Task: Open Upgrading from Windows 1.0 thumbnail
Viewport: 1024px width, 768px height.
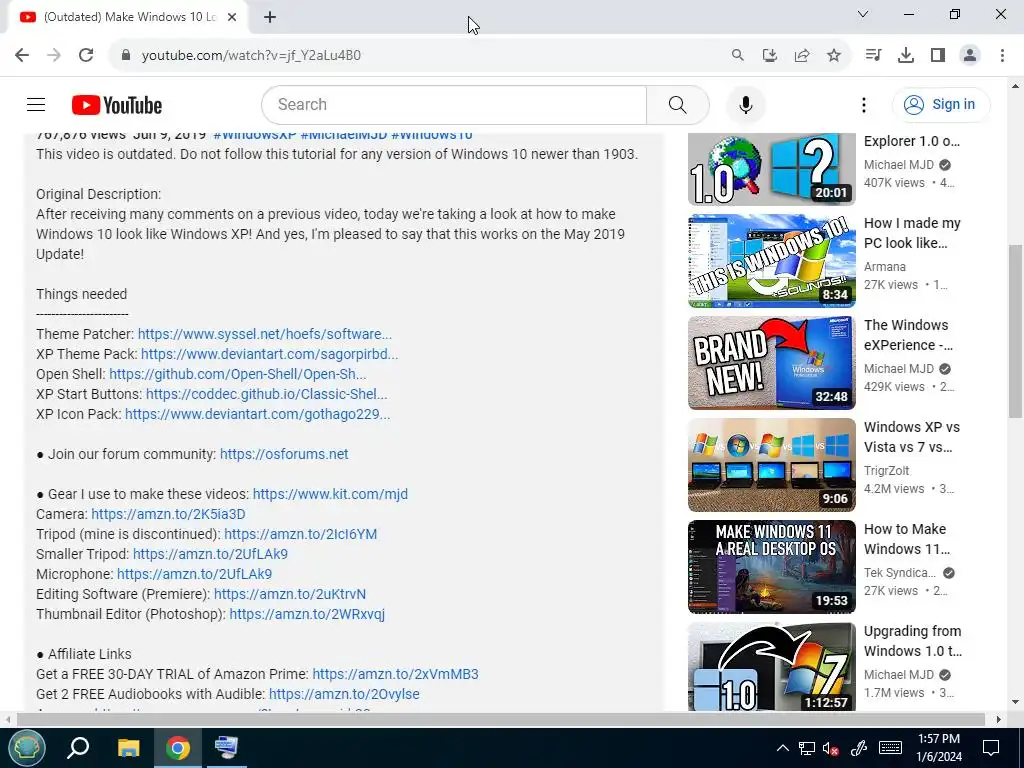Action: click(771, 666)
